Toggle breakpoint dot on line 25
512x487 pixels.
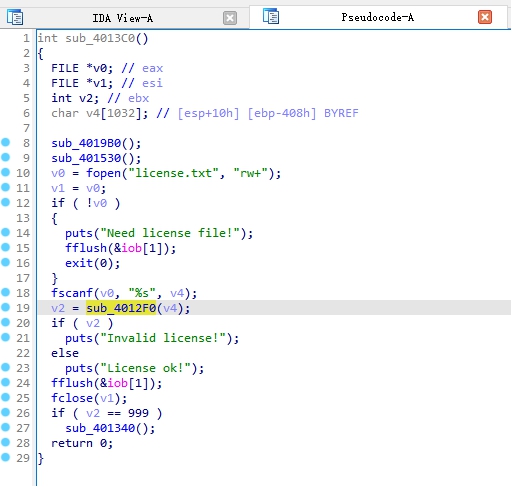click(6, 397)
